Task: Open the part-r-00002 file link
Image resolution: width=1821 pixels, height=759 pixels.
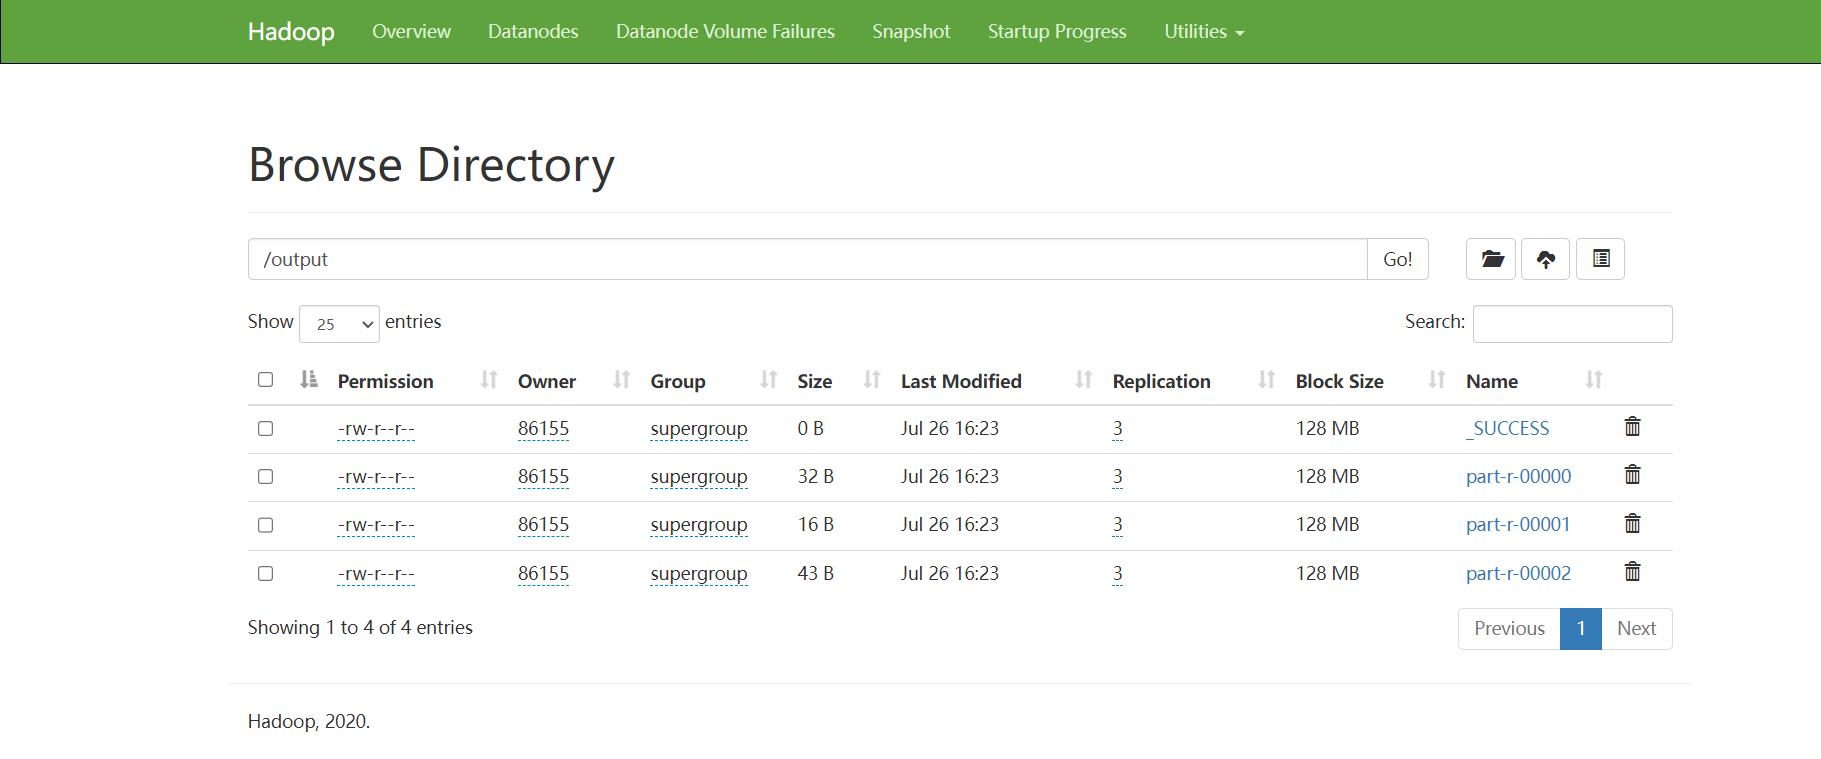Action: click(x=1519, y=573)
